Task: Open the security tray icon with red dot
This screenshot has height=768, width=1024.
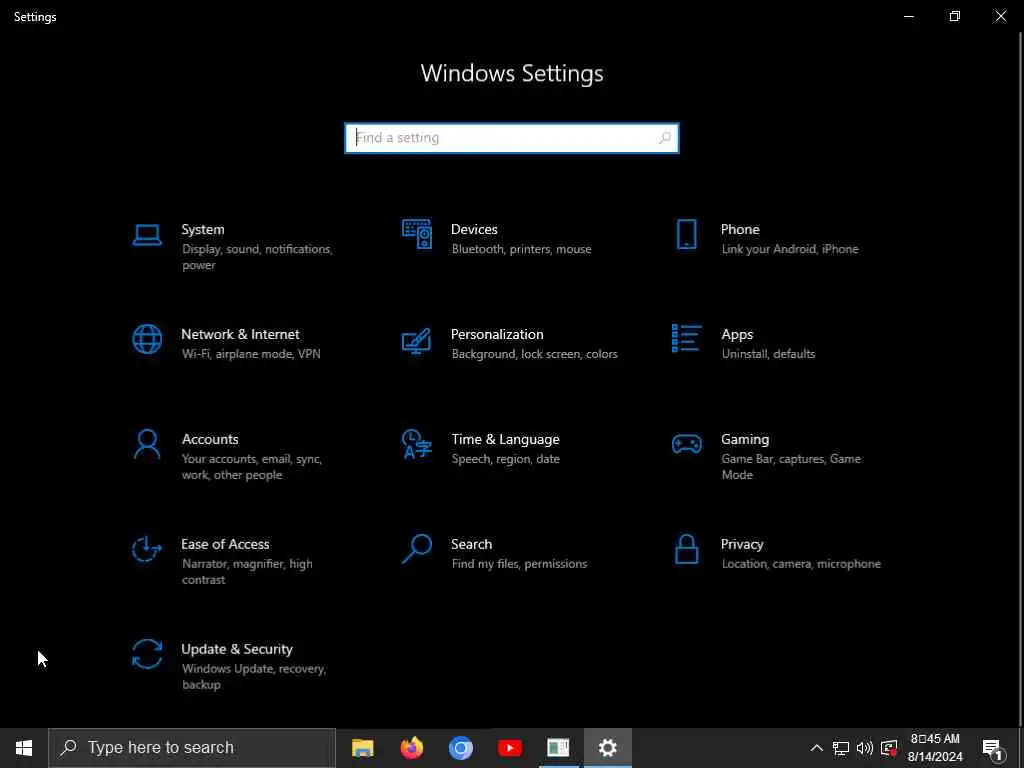Action: click(x=889, y=748)
